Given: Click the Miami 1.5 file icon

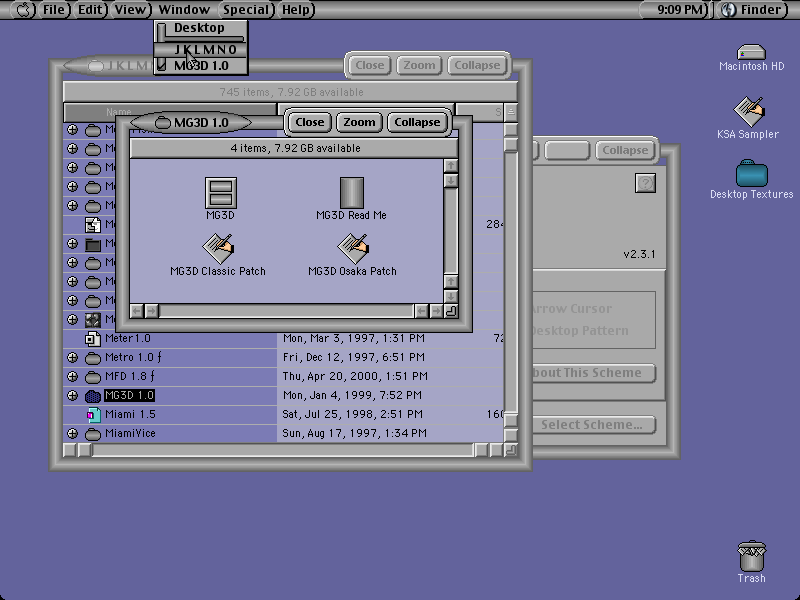Looking at the screenshot, I should pyautogui.click(x=93, y=414).
